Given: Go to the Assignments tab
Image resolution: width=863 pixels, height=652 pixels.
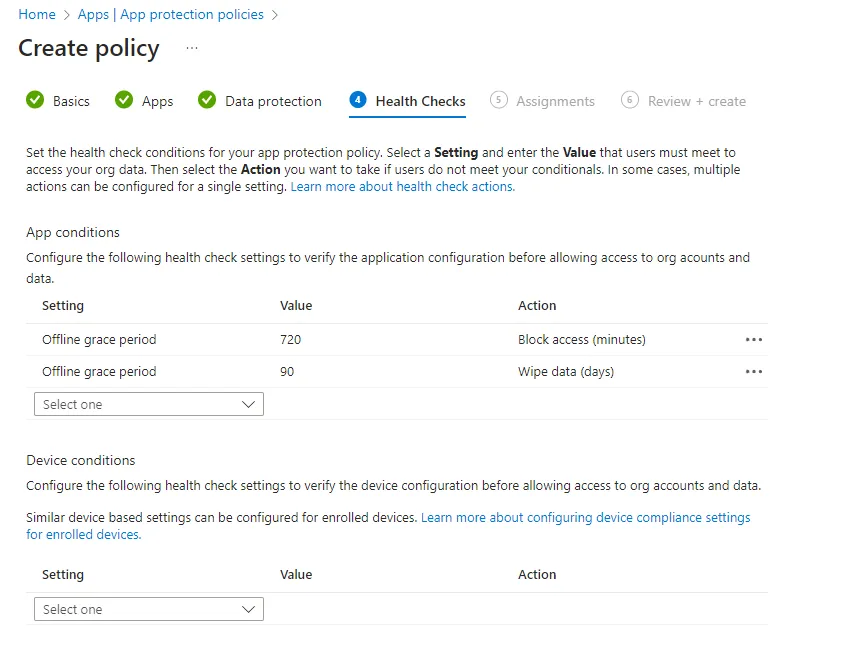Looking at the screenshot, I should 555,101.
